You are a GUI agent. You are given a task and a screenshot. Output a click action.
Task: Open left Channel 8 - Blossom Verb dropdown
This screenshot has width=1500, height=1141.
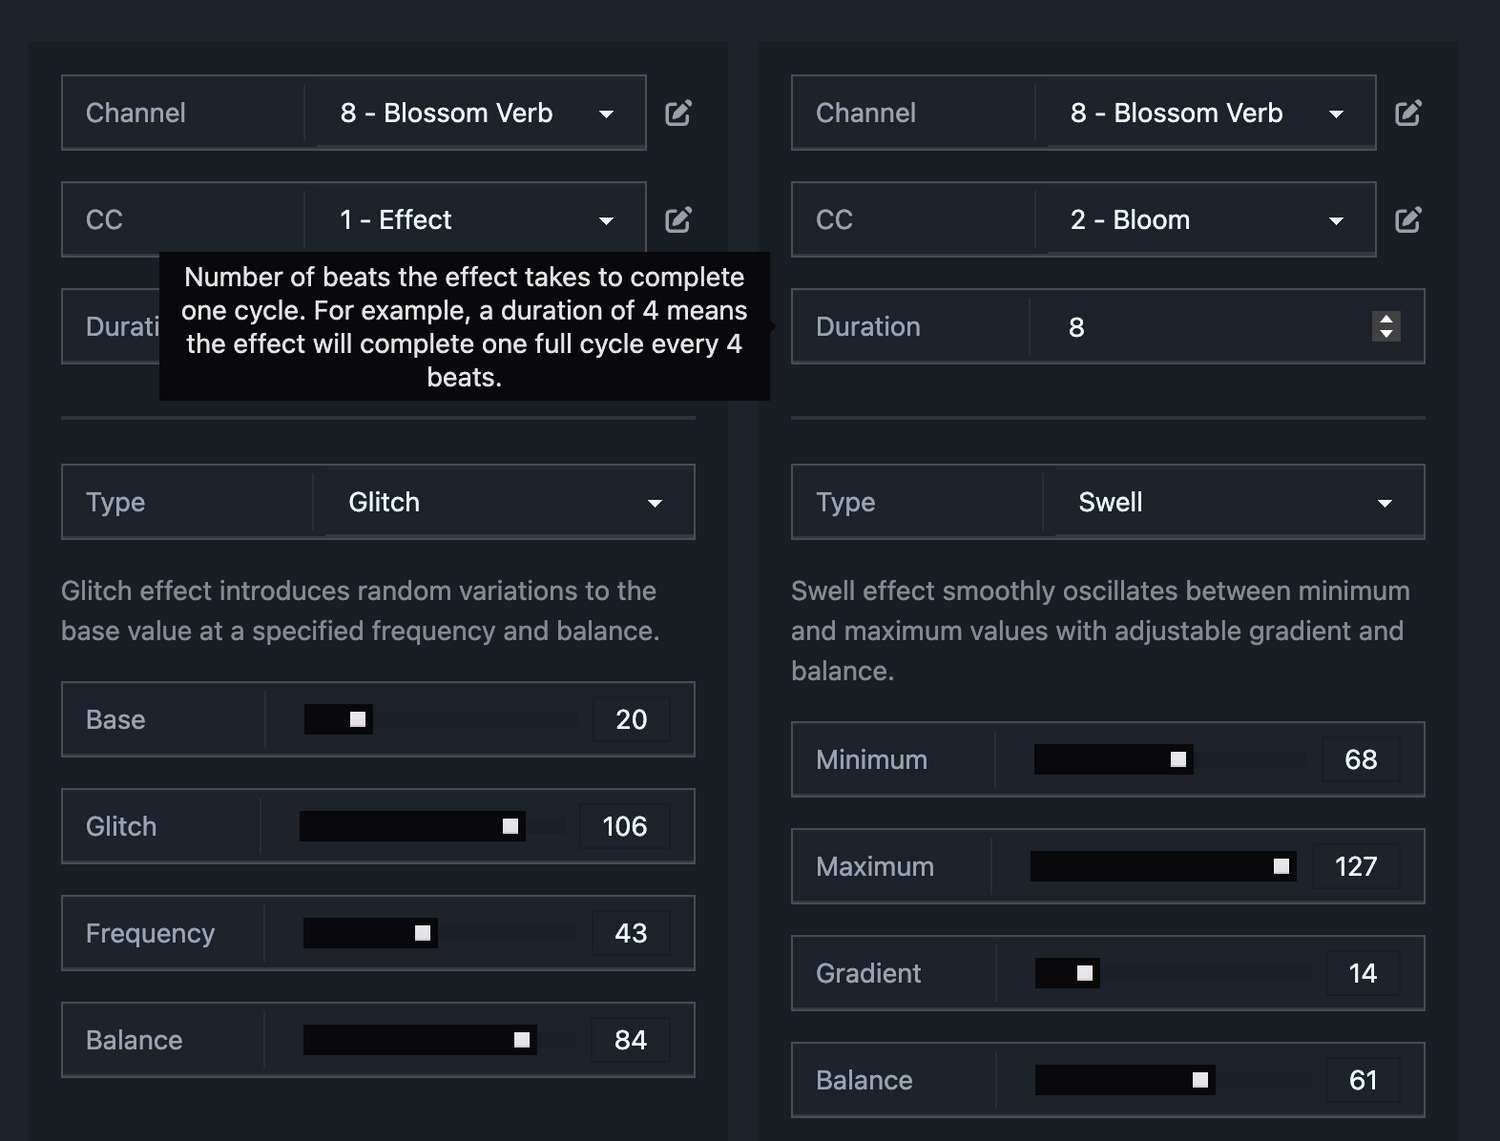pos(476,113)
